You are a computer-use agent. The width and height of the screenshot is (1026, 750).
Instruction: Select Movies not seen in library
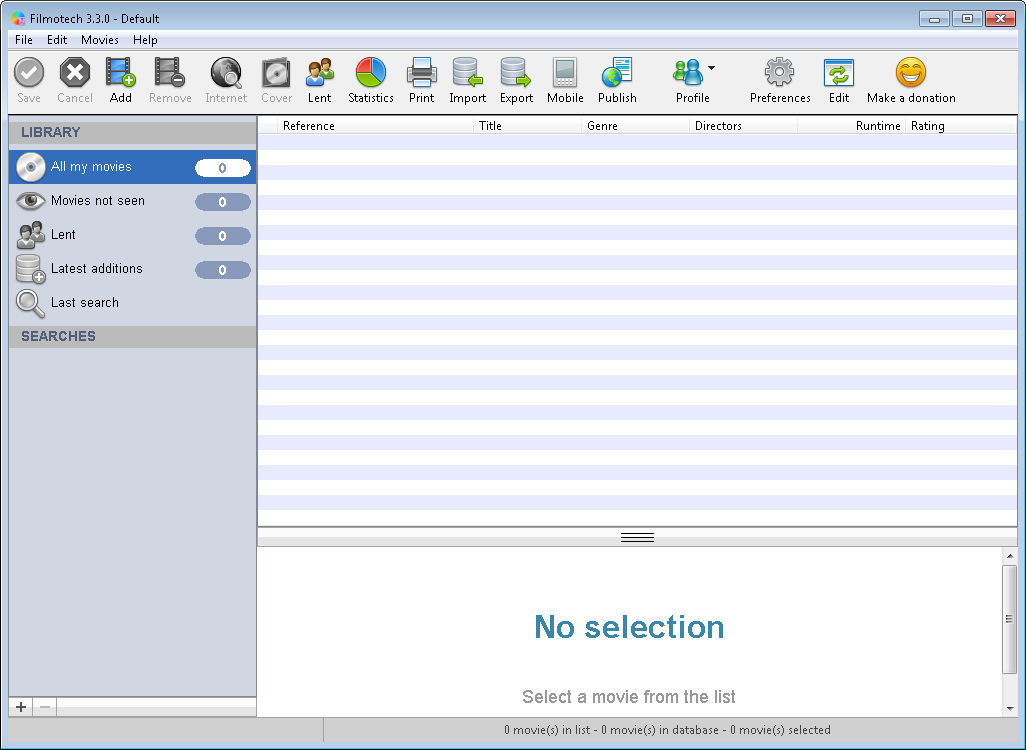click(98, 201)
